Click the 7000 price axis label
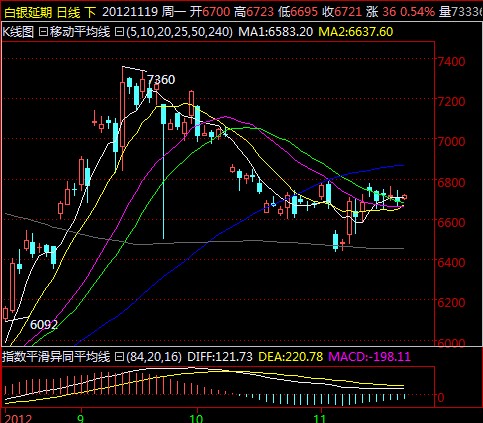 [451, 141]
